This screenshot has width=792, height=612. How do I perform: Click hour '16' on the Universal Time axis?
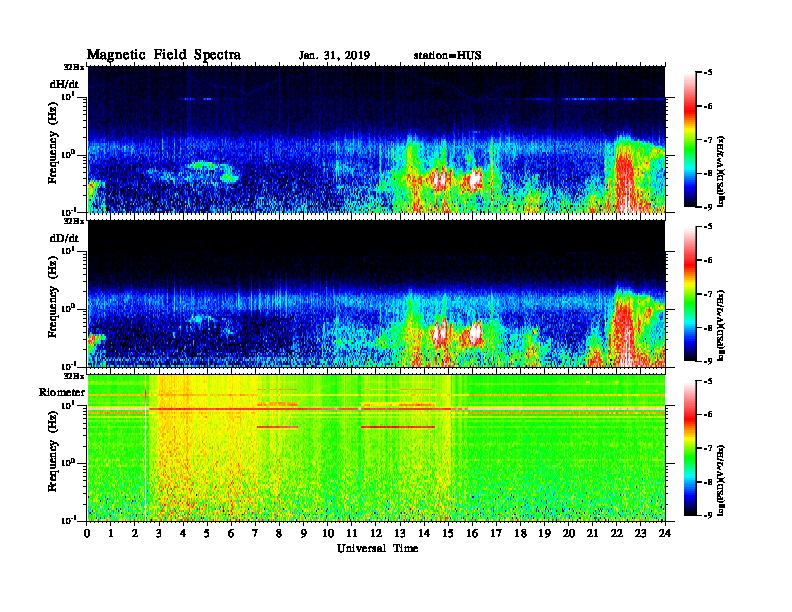coord(472,533)
